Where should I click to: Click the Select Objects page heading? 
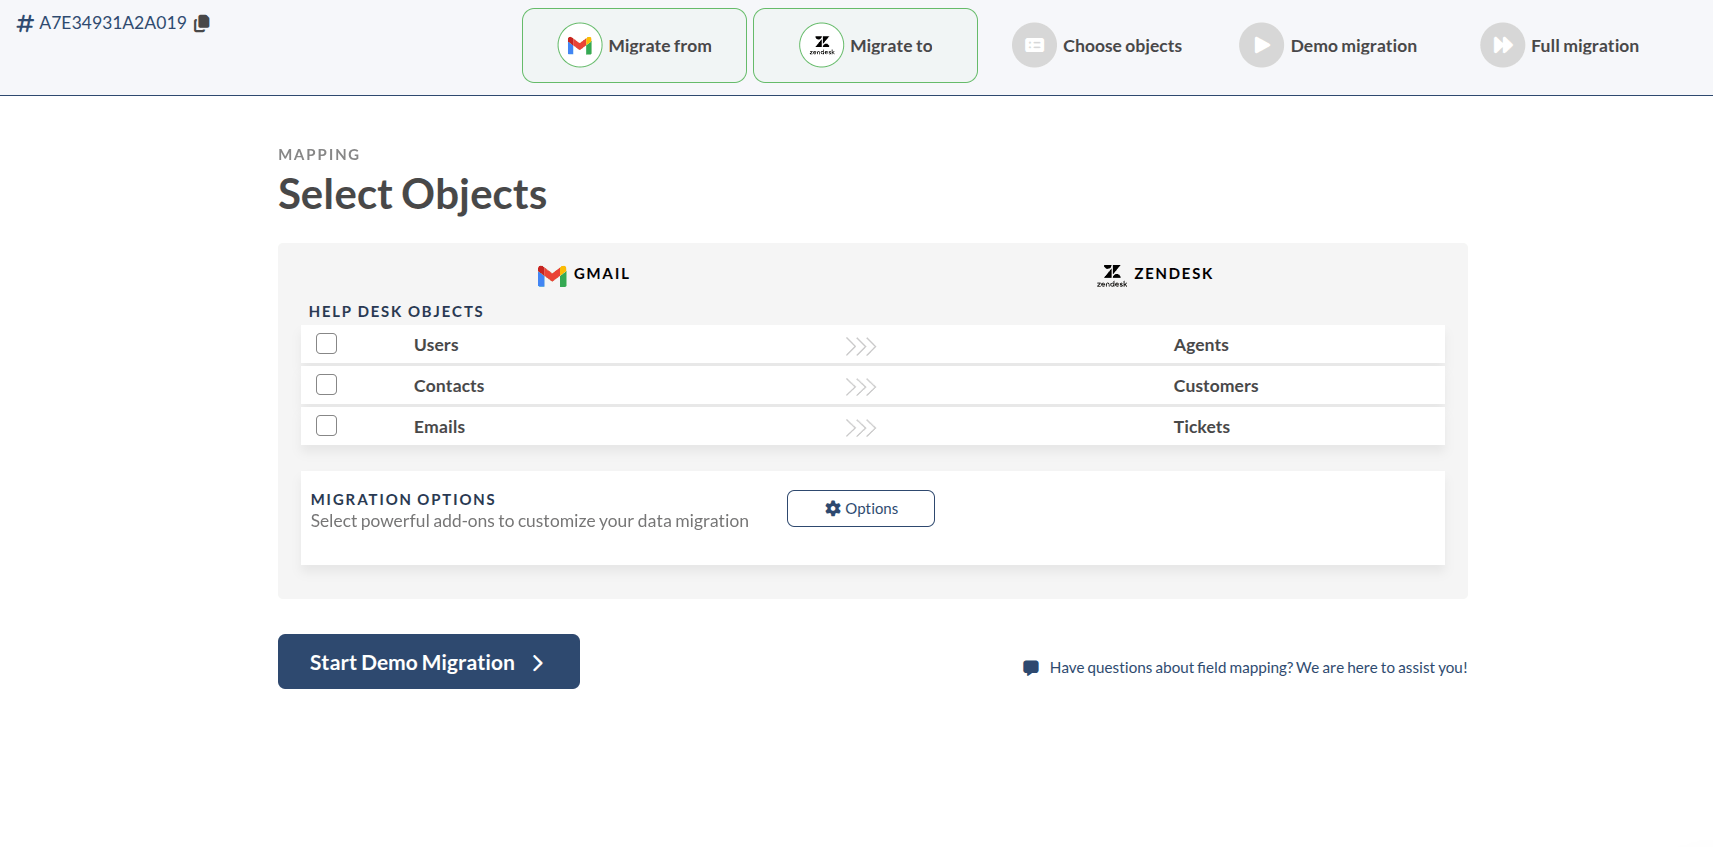412,194
